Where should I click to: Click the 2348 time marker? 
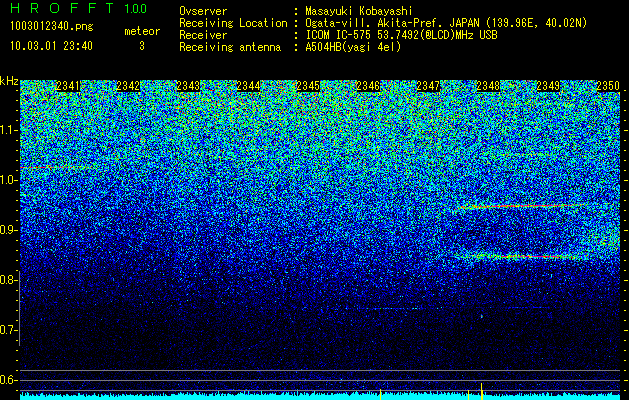pyautogui.click(x=488, y=86)
